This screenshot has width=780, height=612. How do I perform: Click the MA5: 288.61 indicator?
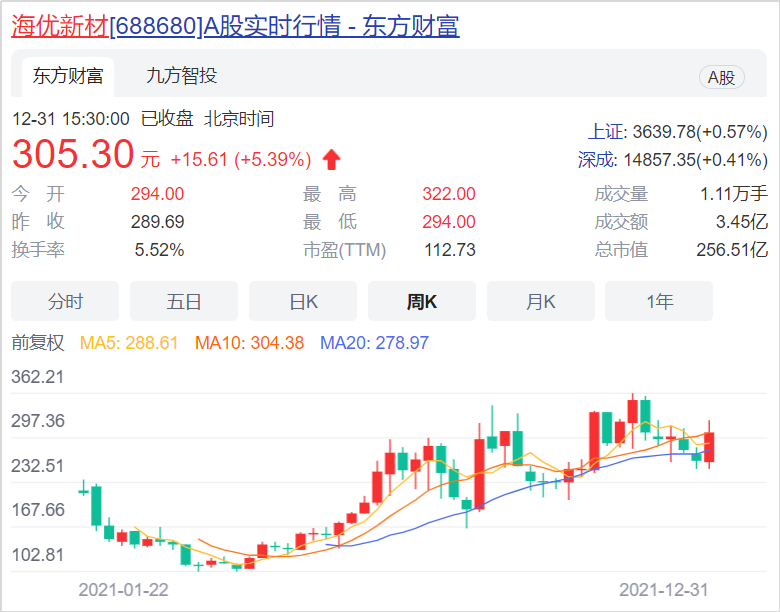point(129,342)
